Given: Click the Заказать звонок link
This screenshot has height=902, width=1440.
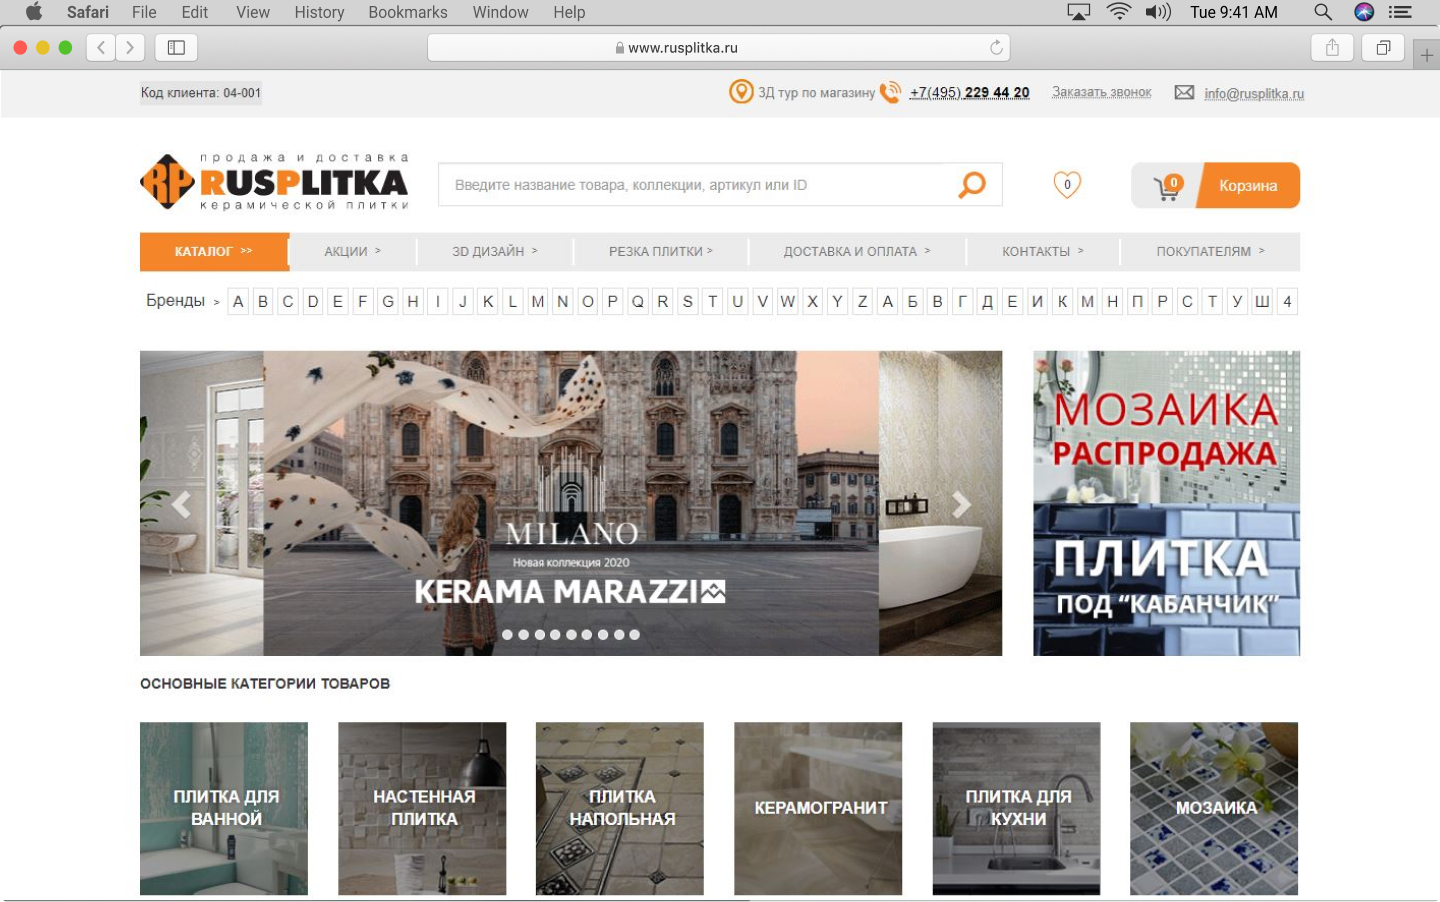Looking at the screenshot, I should [x=1101, y=92].
